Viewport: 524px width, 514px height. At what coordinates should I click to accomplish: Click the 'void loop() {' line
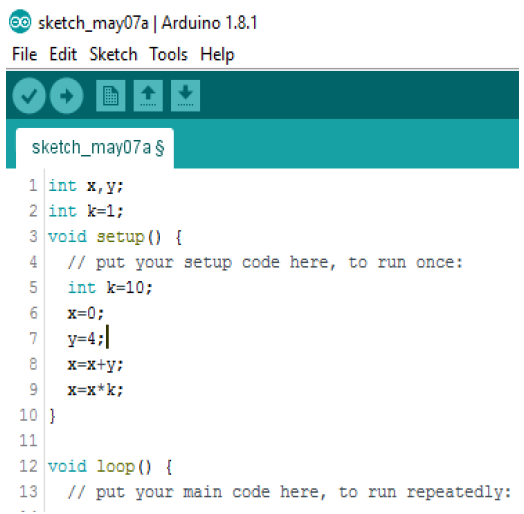click(110, 467)
